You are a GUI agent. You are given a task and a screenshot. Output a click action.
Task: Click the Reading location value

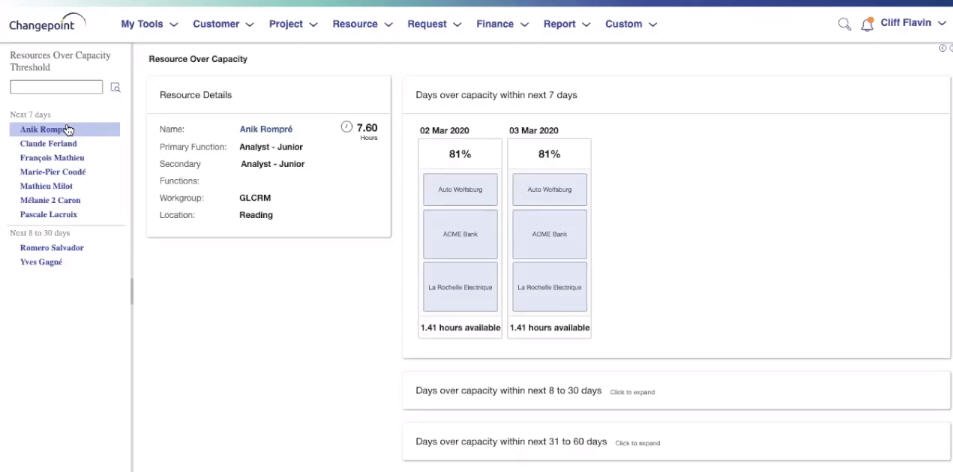coord(256,215)
